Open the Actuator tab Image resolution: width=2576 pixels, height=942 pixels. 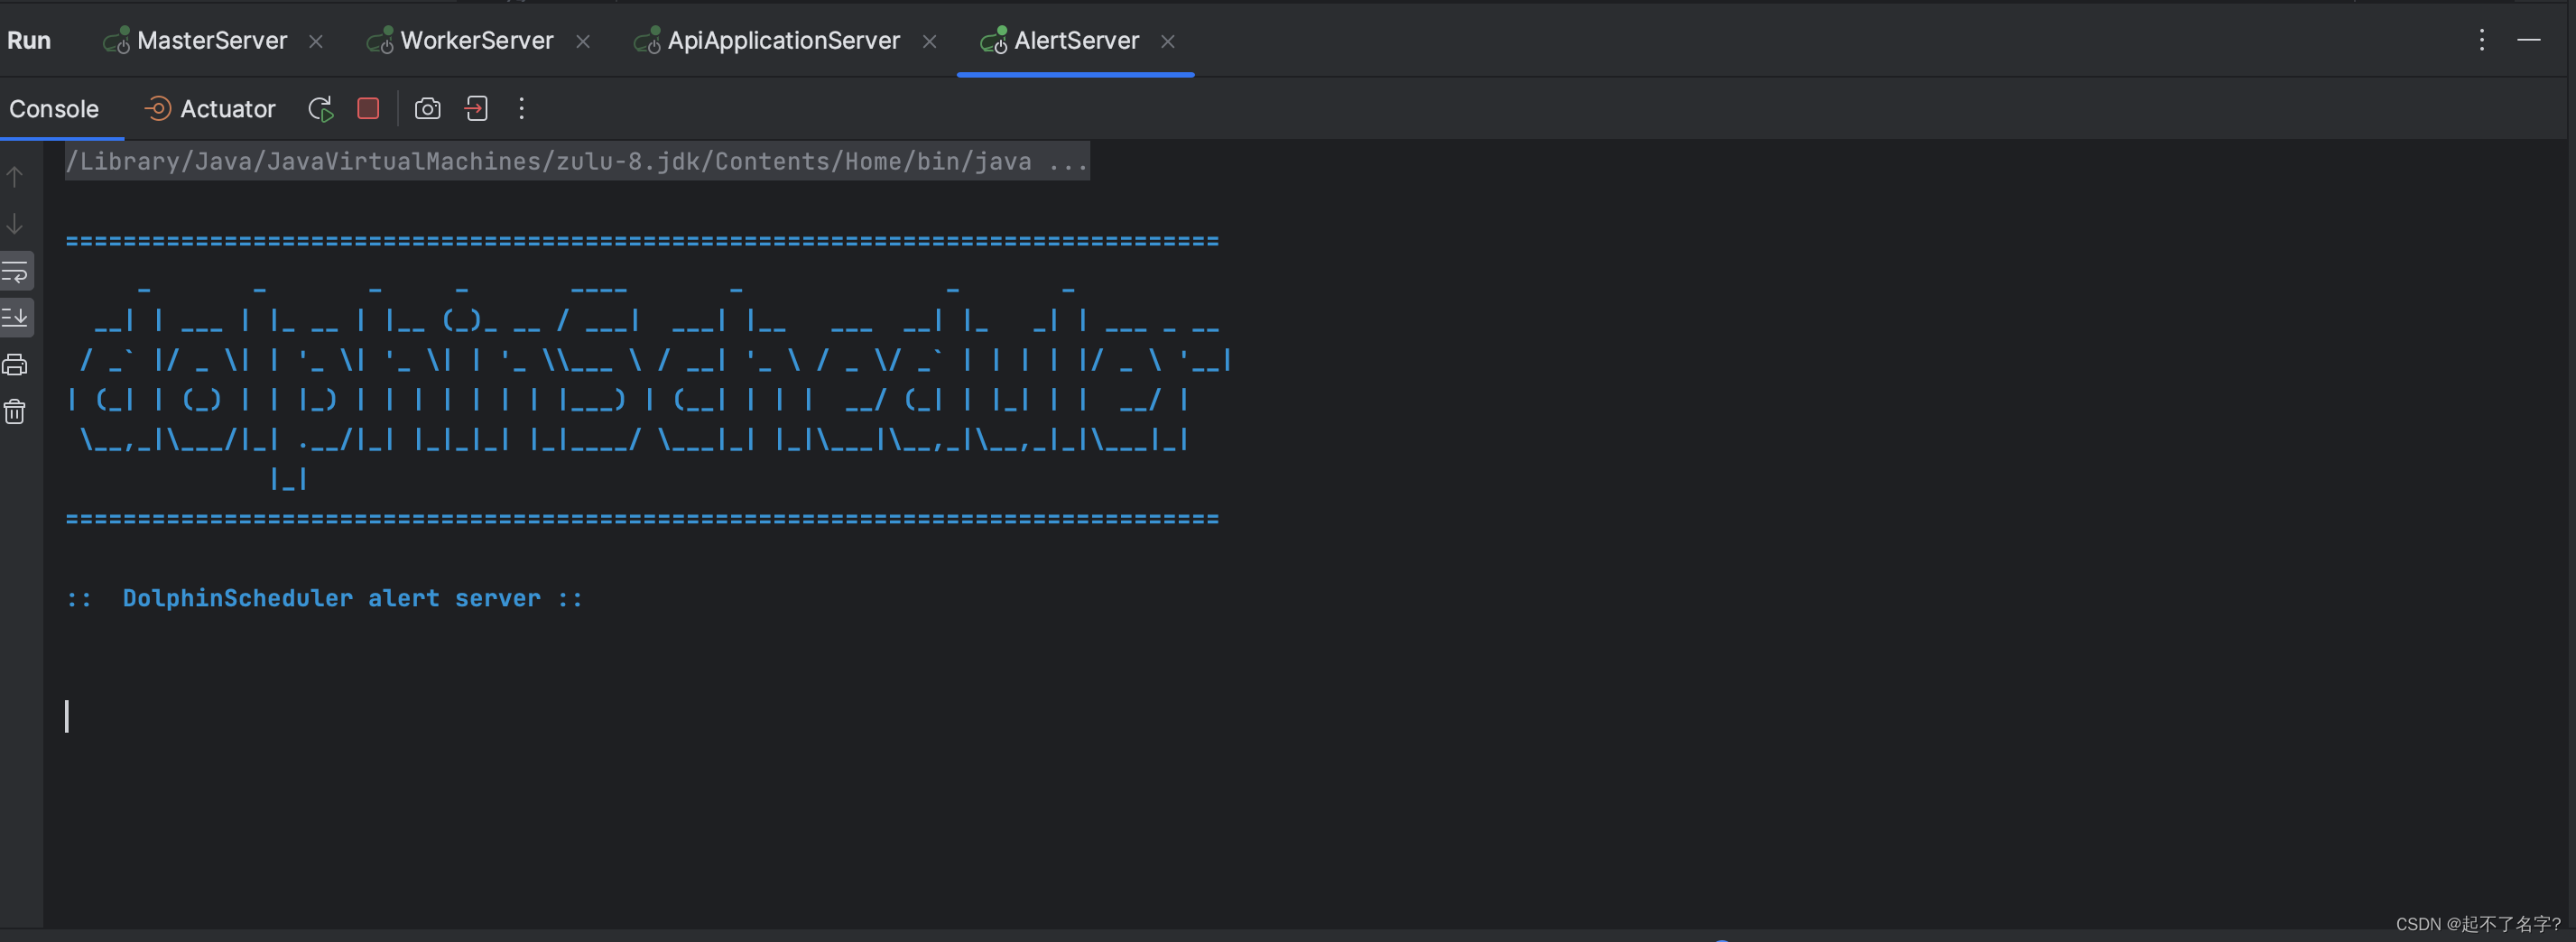point(210,109)
